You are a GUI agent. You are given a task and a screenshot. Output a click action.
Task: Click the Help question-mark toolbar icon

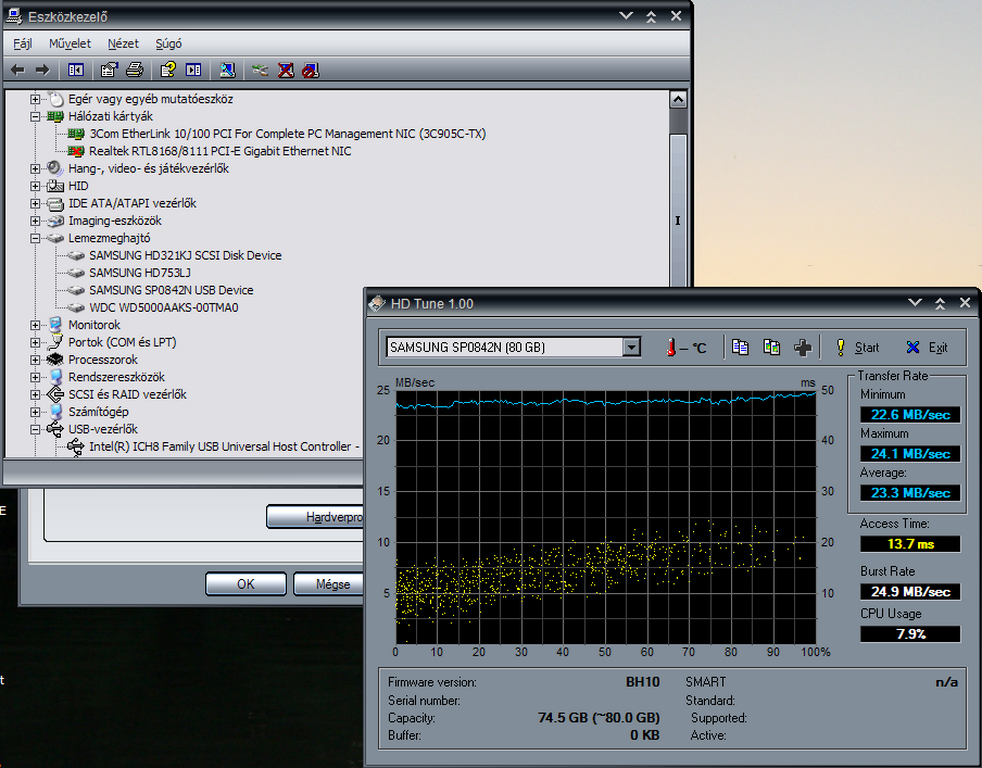[x=168, y=70]
